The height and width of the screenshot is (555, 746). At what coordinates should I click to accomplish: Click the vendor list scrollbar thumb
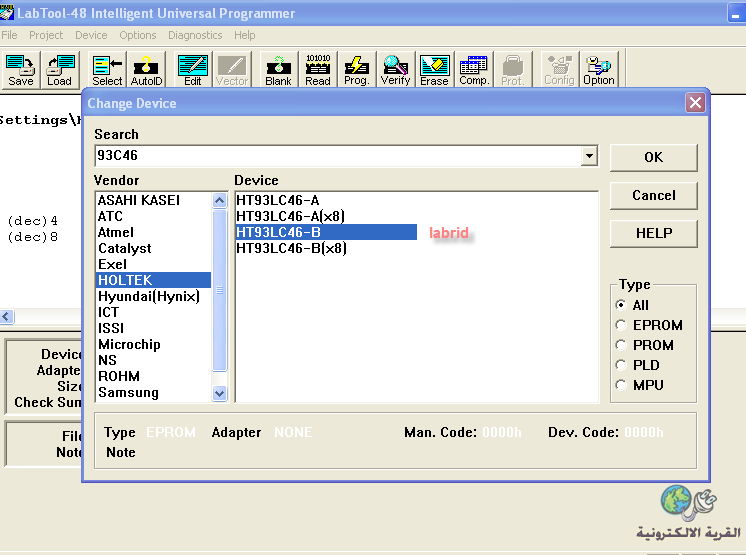[x=219, y=289]
